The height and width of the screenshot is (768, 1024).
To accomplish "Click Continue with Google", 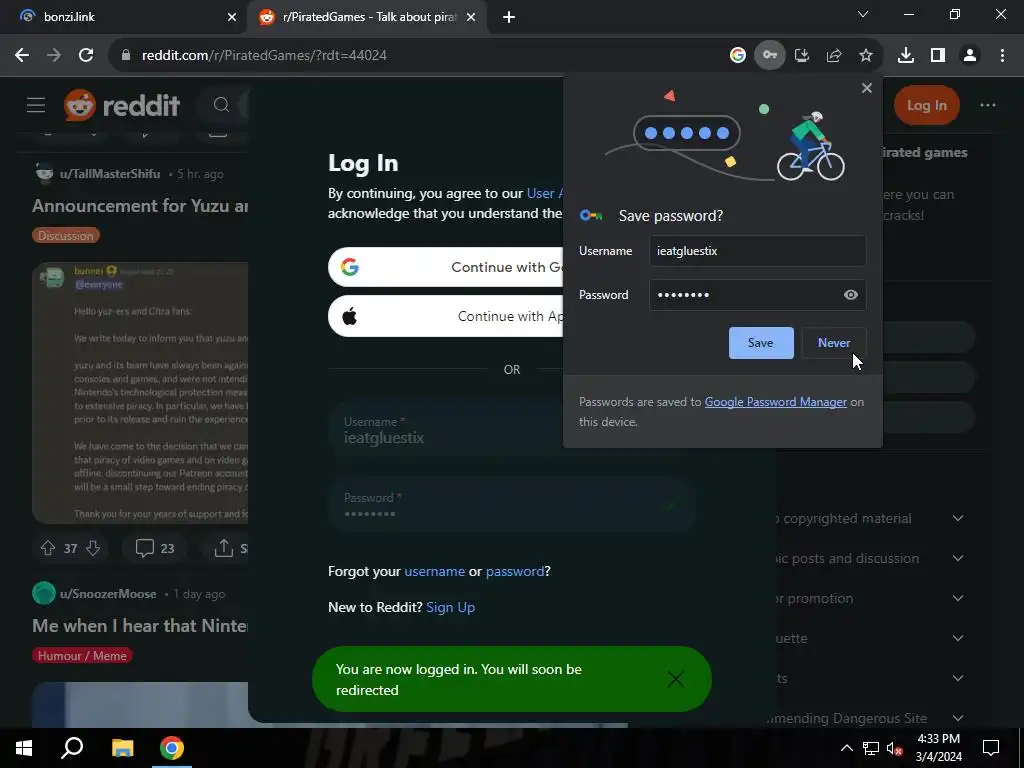I will (445, 267).
